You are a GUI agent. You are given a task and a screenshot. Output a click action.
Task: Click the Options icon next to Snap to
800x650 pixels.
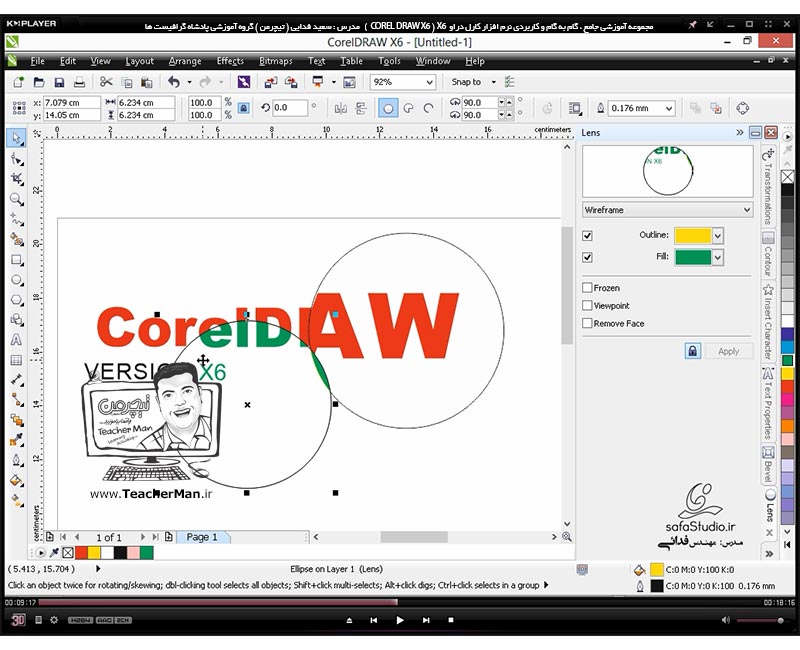tap(509, 82)
